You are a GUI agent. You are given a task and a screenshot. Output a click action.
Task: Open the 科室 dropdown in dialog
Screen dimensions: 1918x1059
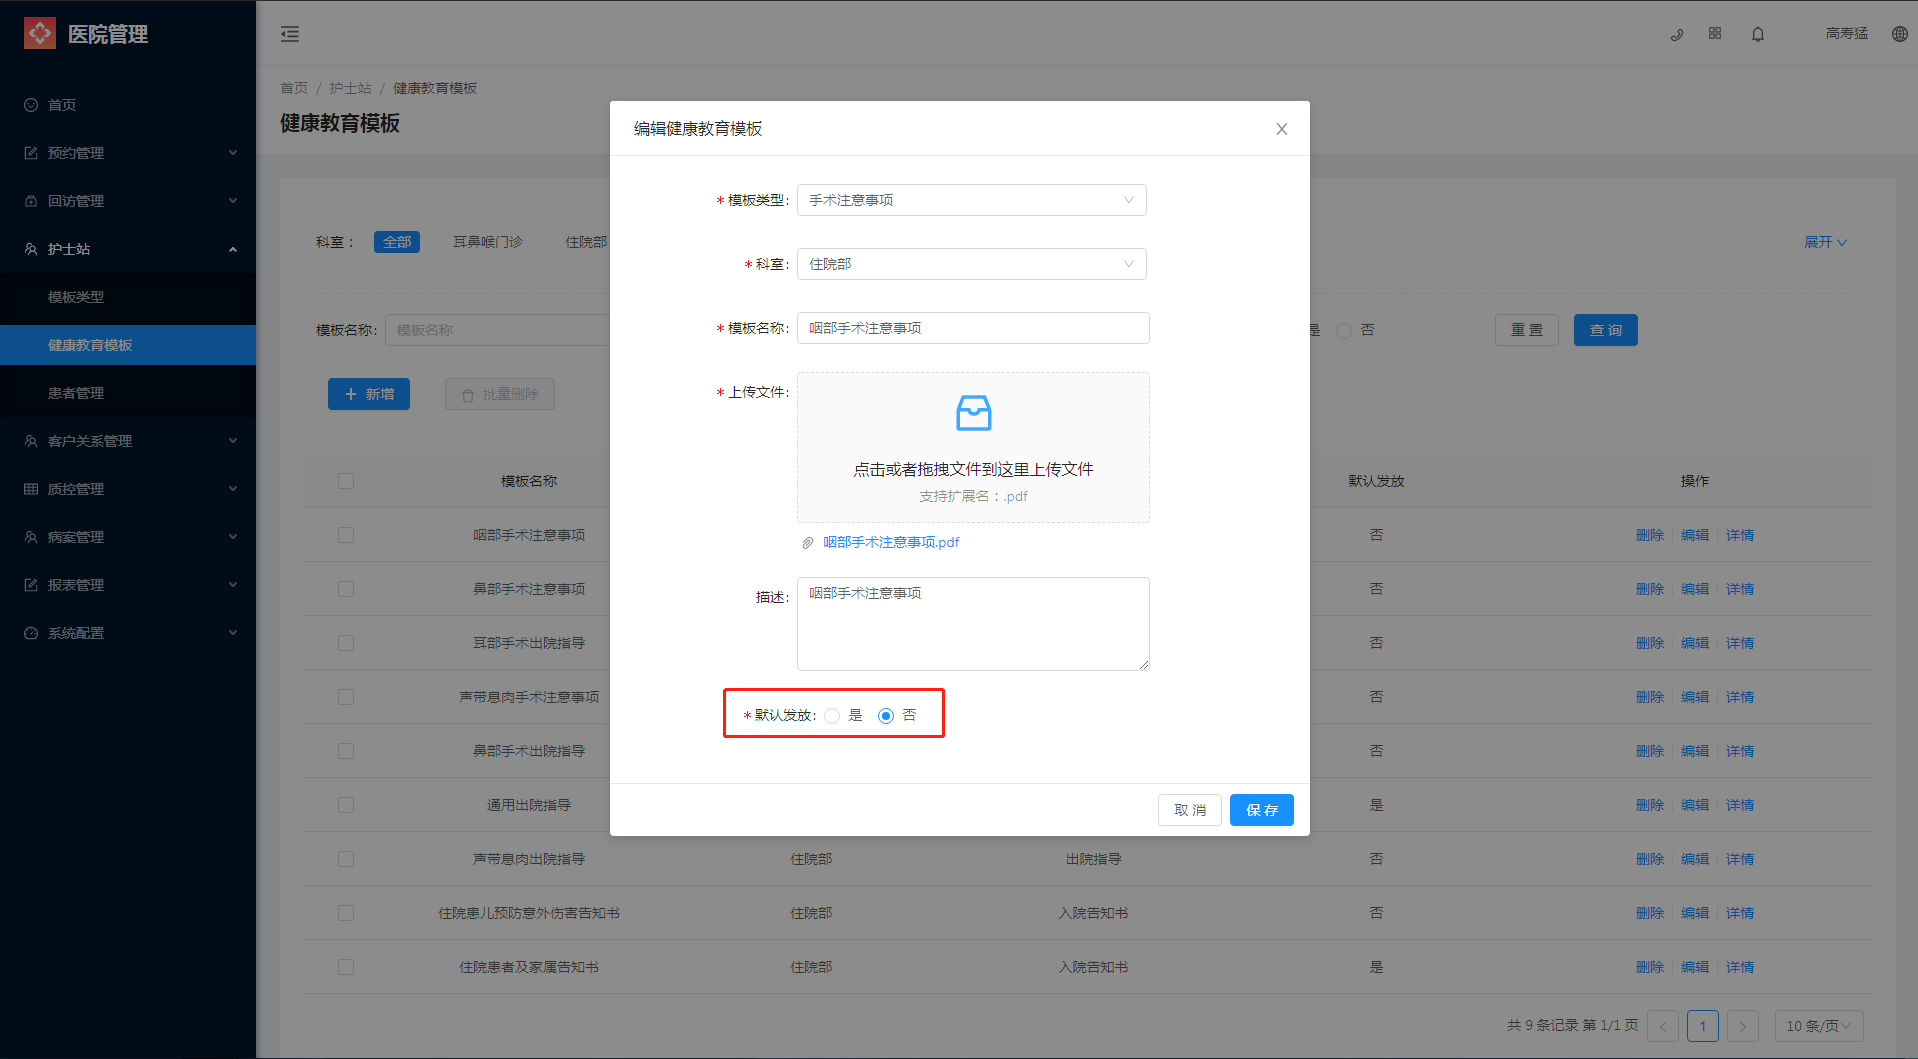click(972, 264)
